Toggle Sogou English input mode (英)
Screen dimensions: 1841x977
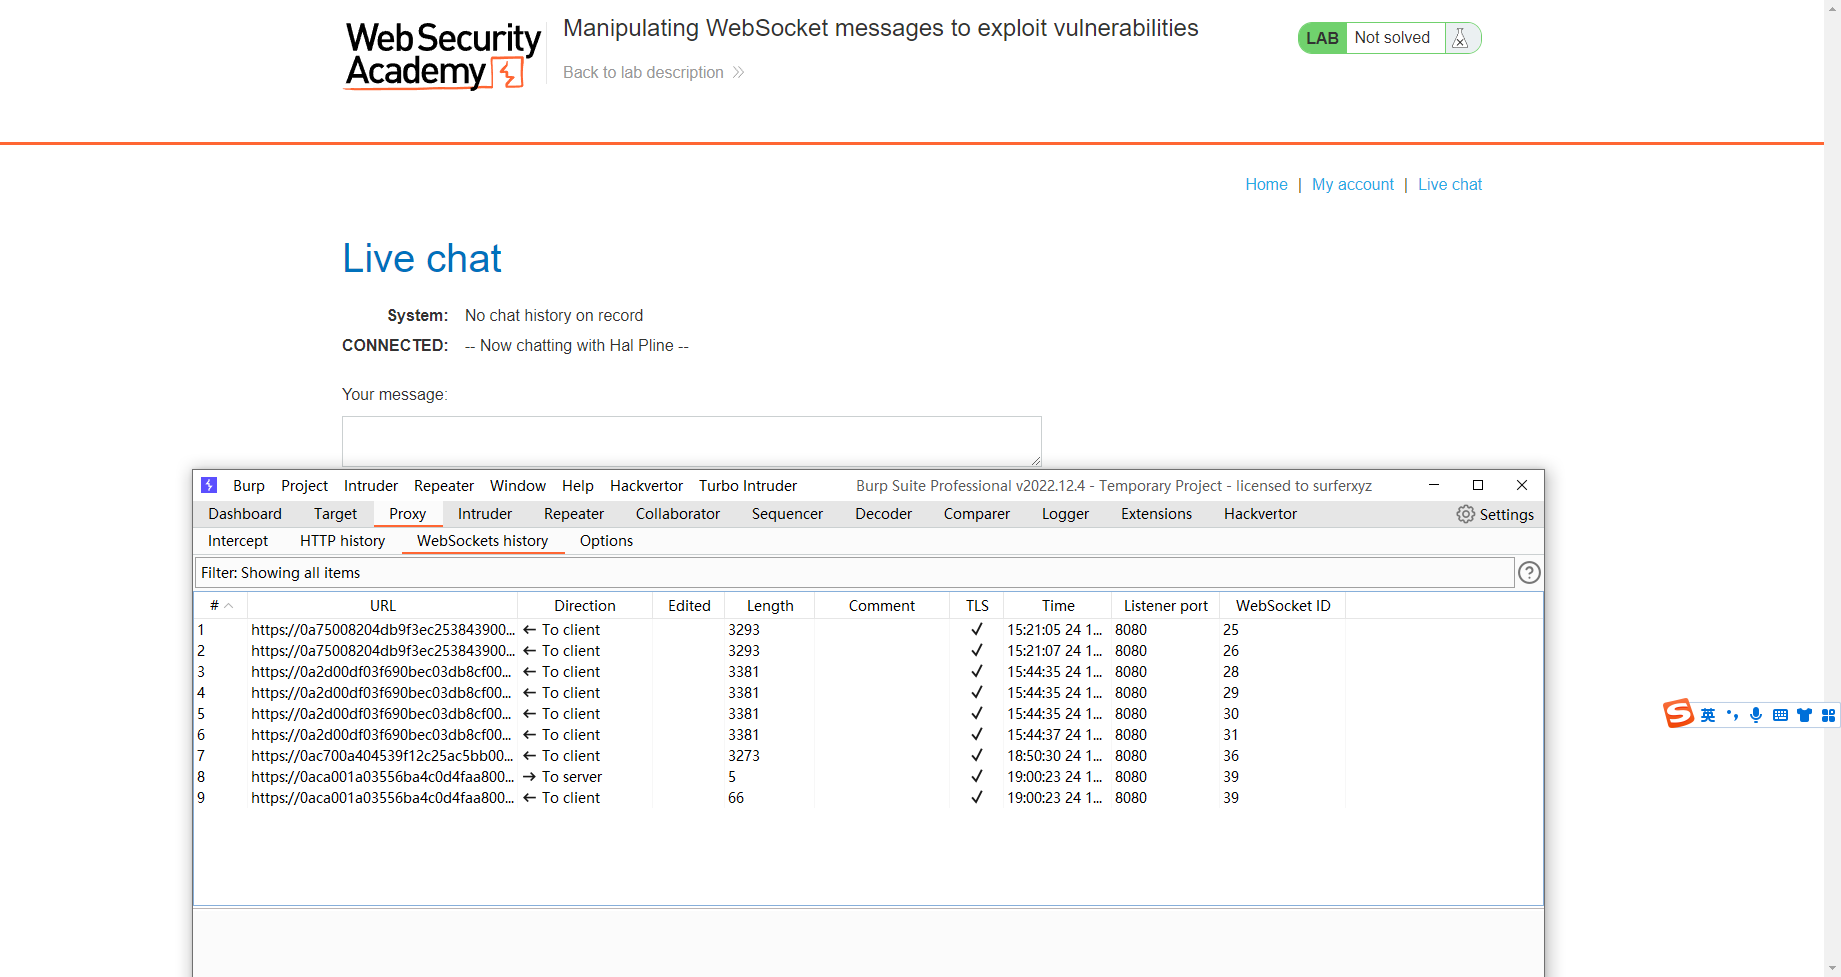[1709, 715]
